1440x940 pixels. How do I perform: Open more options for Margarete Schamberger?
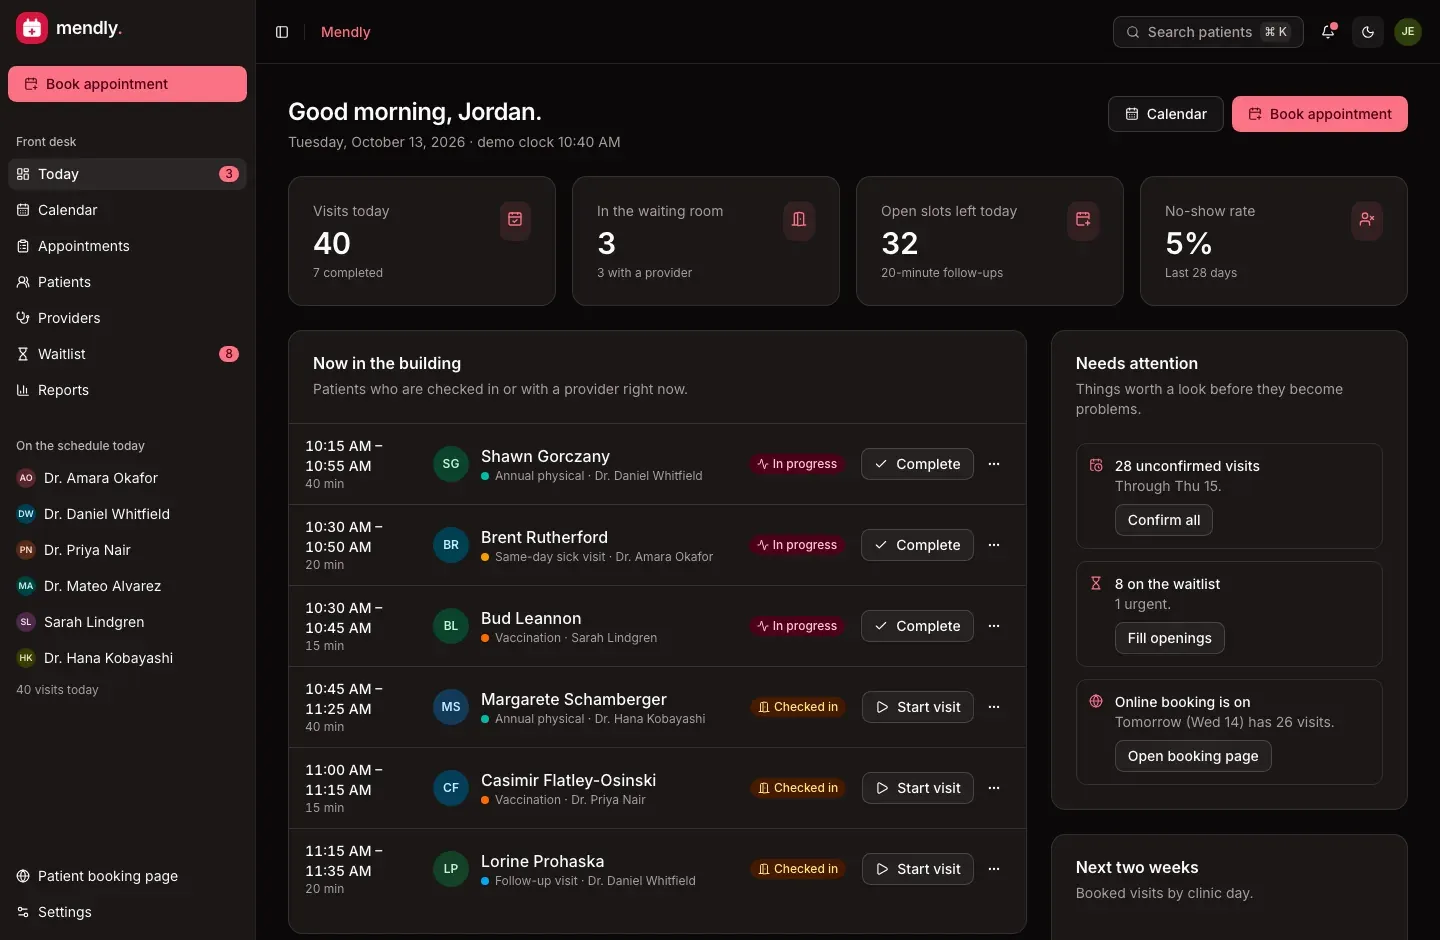[x=994, y=707]
